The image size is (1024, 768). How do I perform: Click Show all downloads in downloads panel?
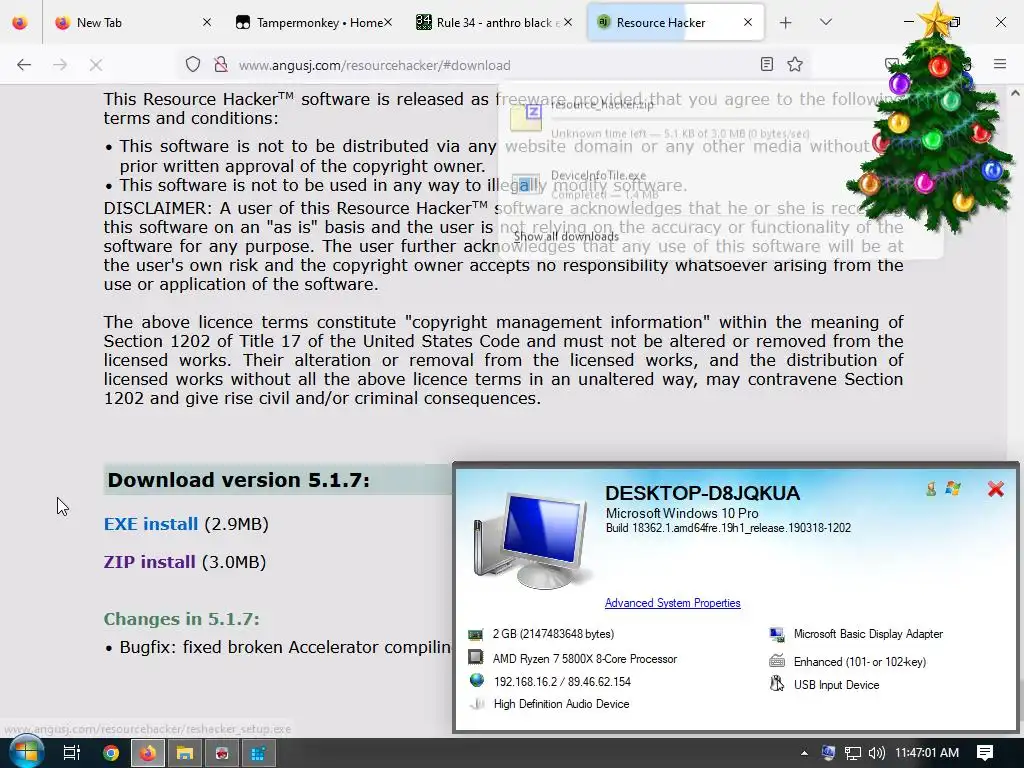566,236
